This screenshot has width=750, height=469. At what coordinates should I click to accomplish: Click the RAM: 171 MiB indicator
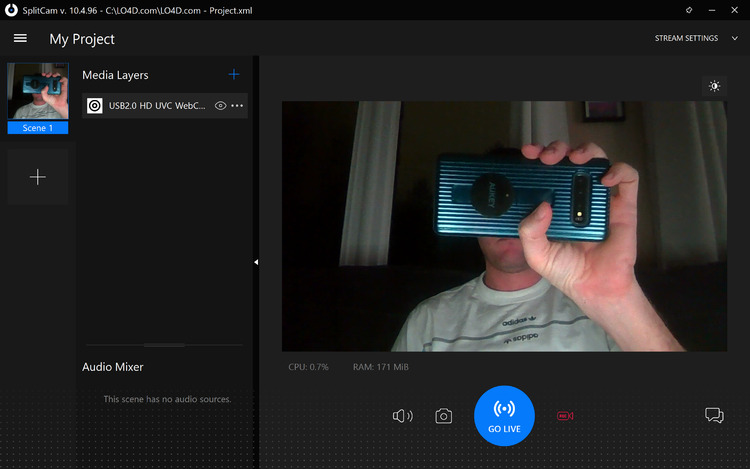tap(381, 367)
